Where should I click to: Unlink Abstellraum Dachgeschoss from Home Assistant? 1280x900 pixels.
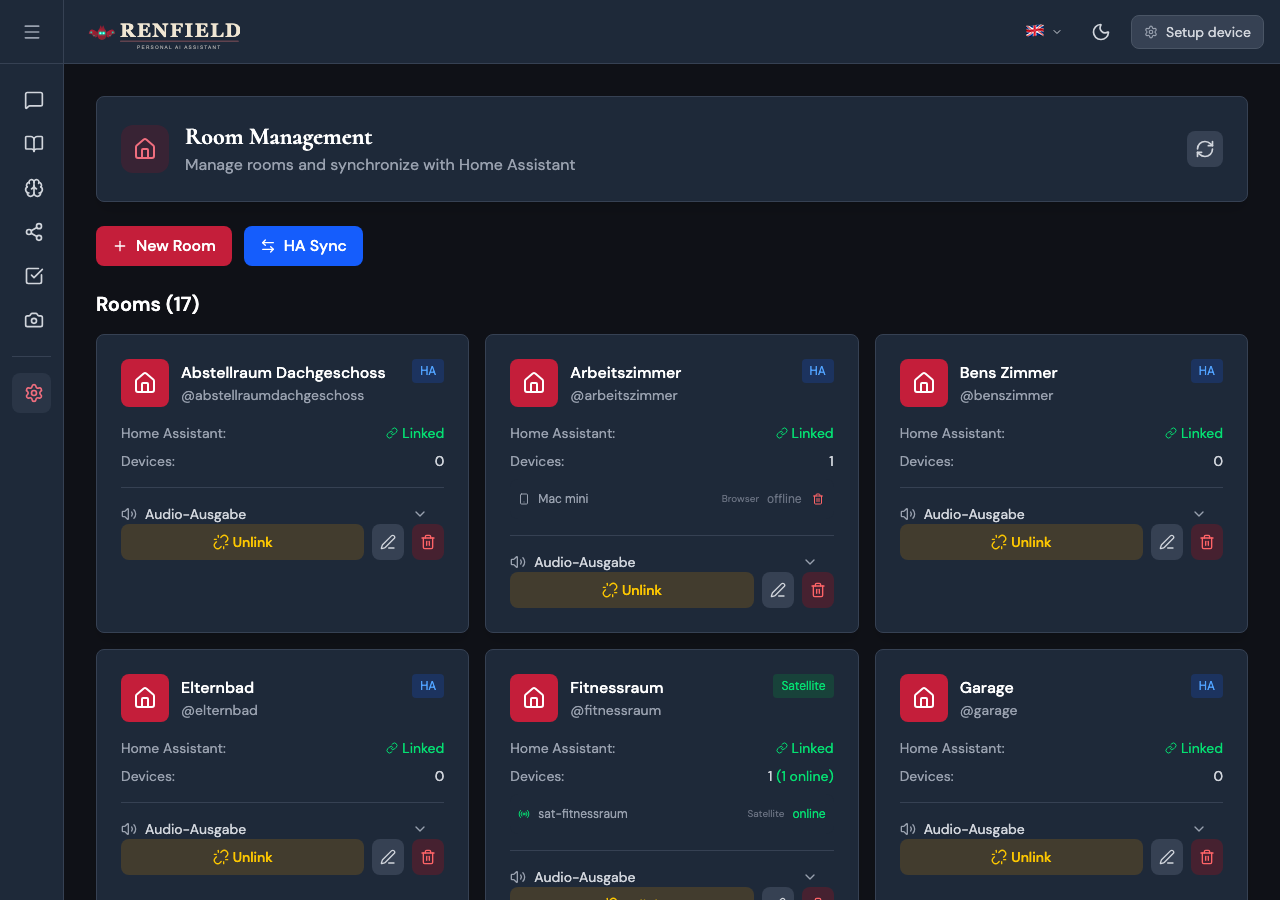pos(243,542)
